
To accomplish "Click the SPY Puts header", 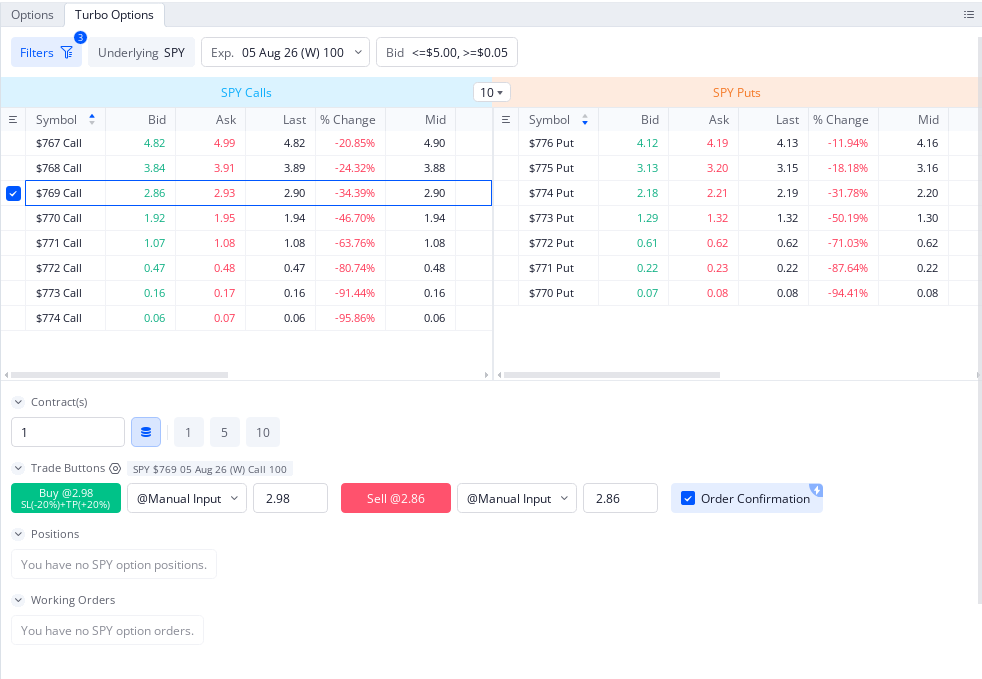I will pyautogui.click(x=736, y=93).
